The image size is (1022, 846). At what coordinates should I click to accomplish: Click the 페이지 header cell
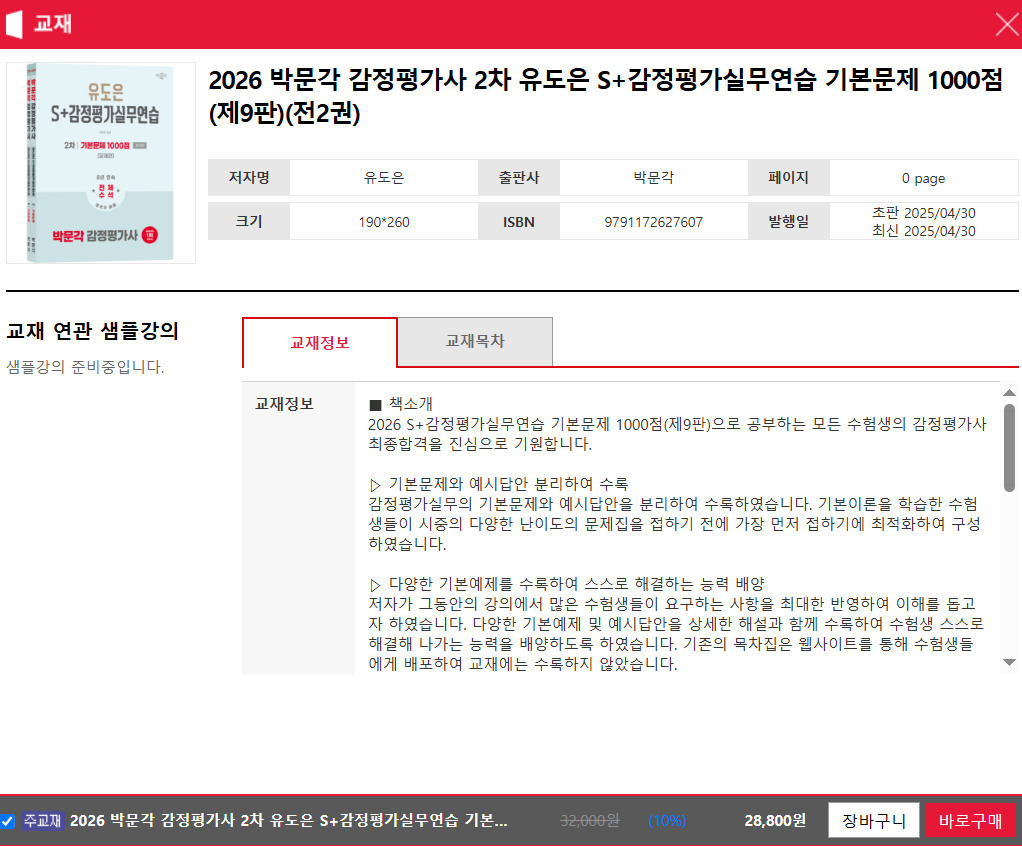coord(789,177)
